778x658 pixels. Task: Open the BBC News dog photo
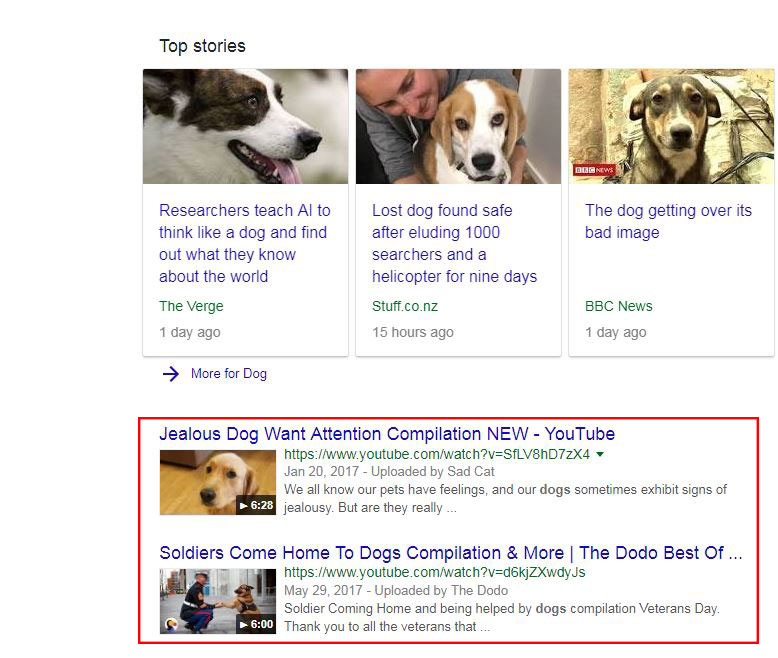(671, 126)
